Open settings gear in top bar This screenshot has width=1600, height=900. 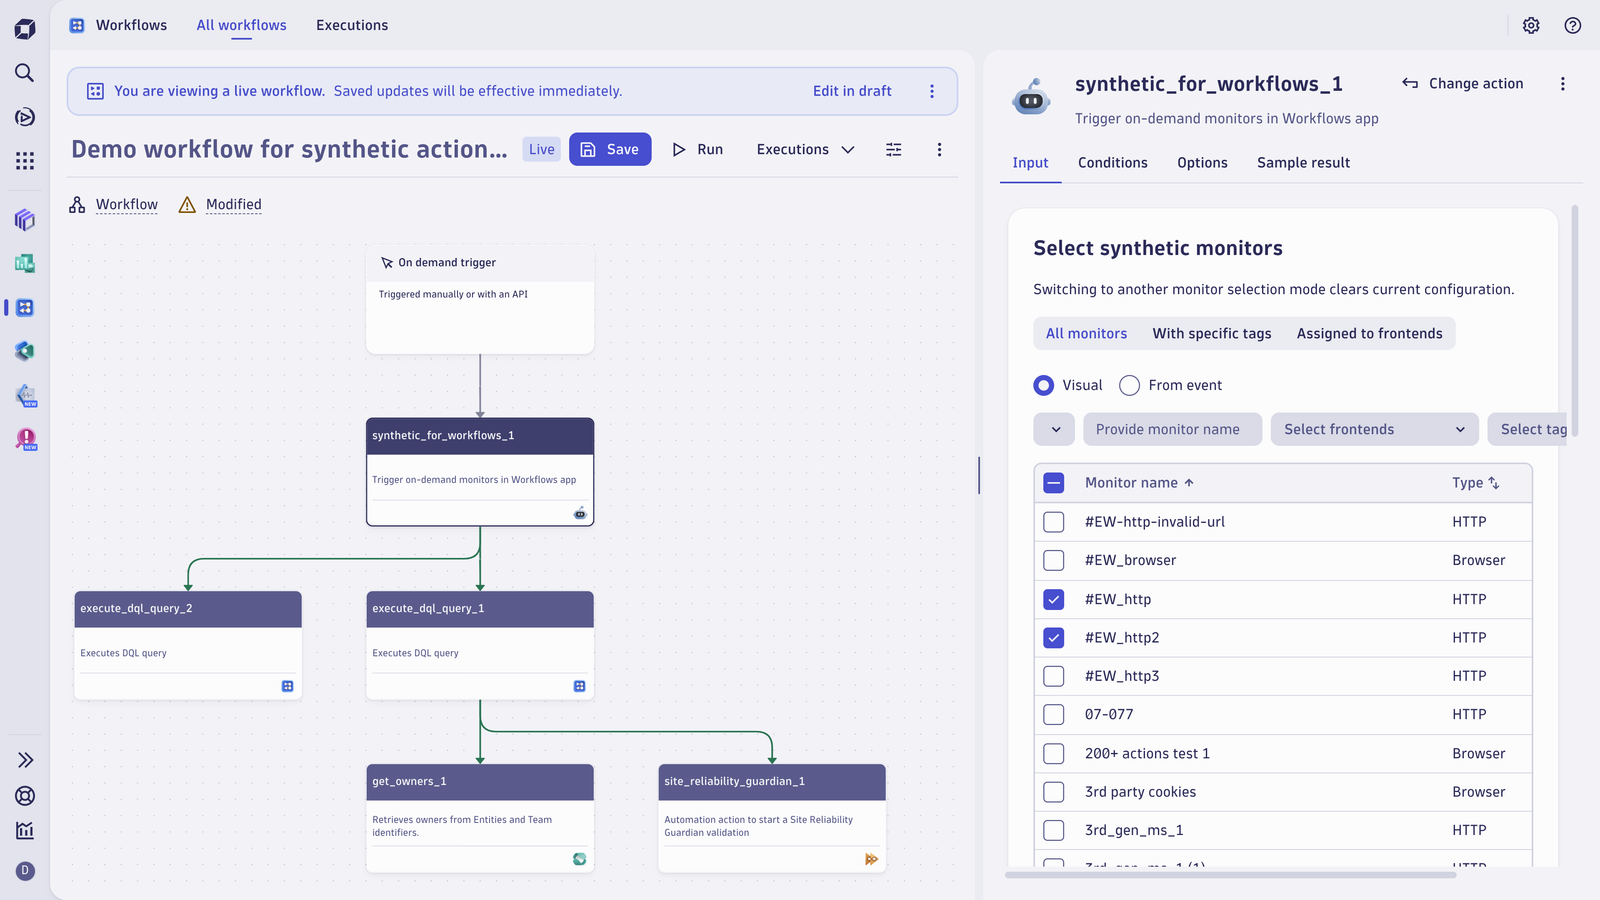point(1531,25)
